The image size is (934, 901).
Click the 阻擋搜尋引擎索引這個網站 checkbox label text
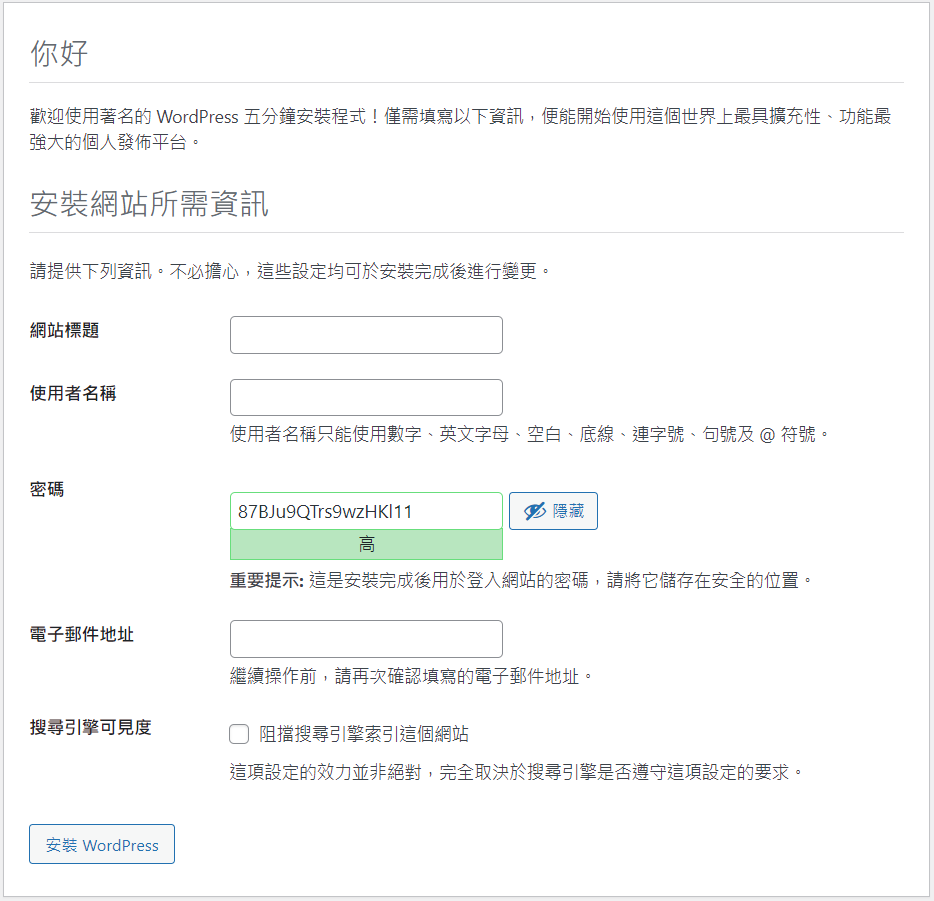tap(364, 734)
